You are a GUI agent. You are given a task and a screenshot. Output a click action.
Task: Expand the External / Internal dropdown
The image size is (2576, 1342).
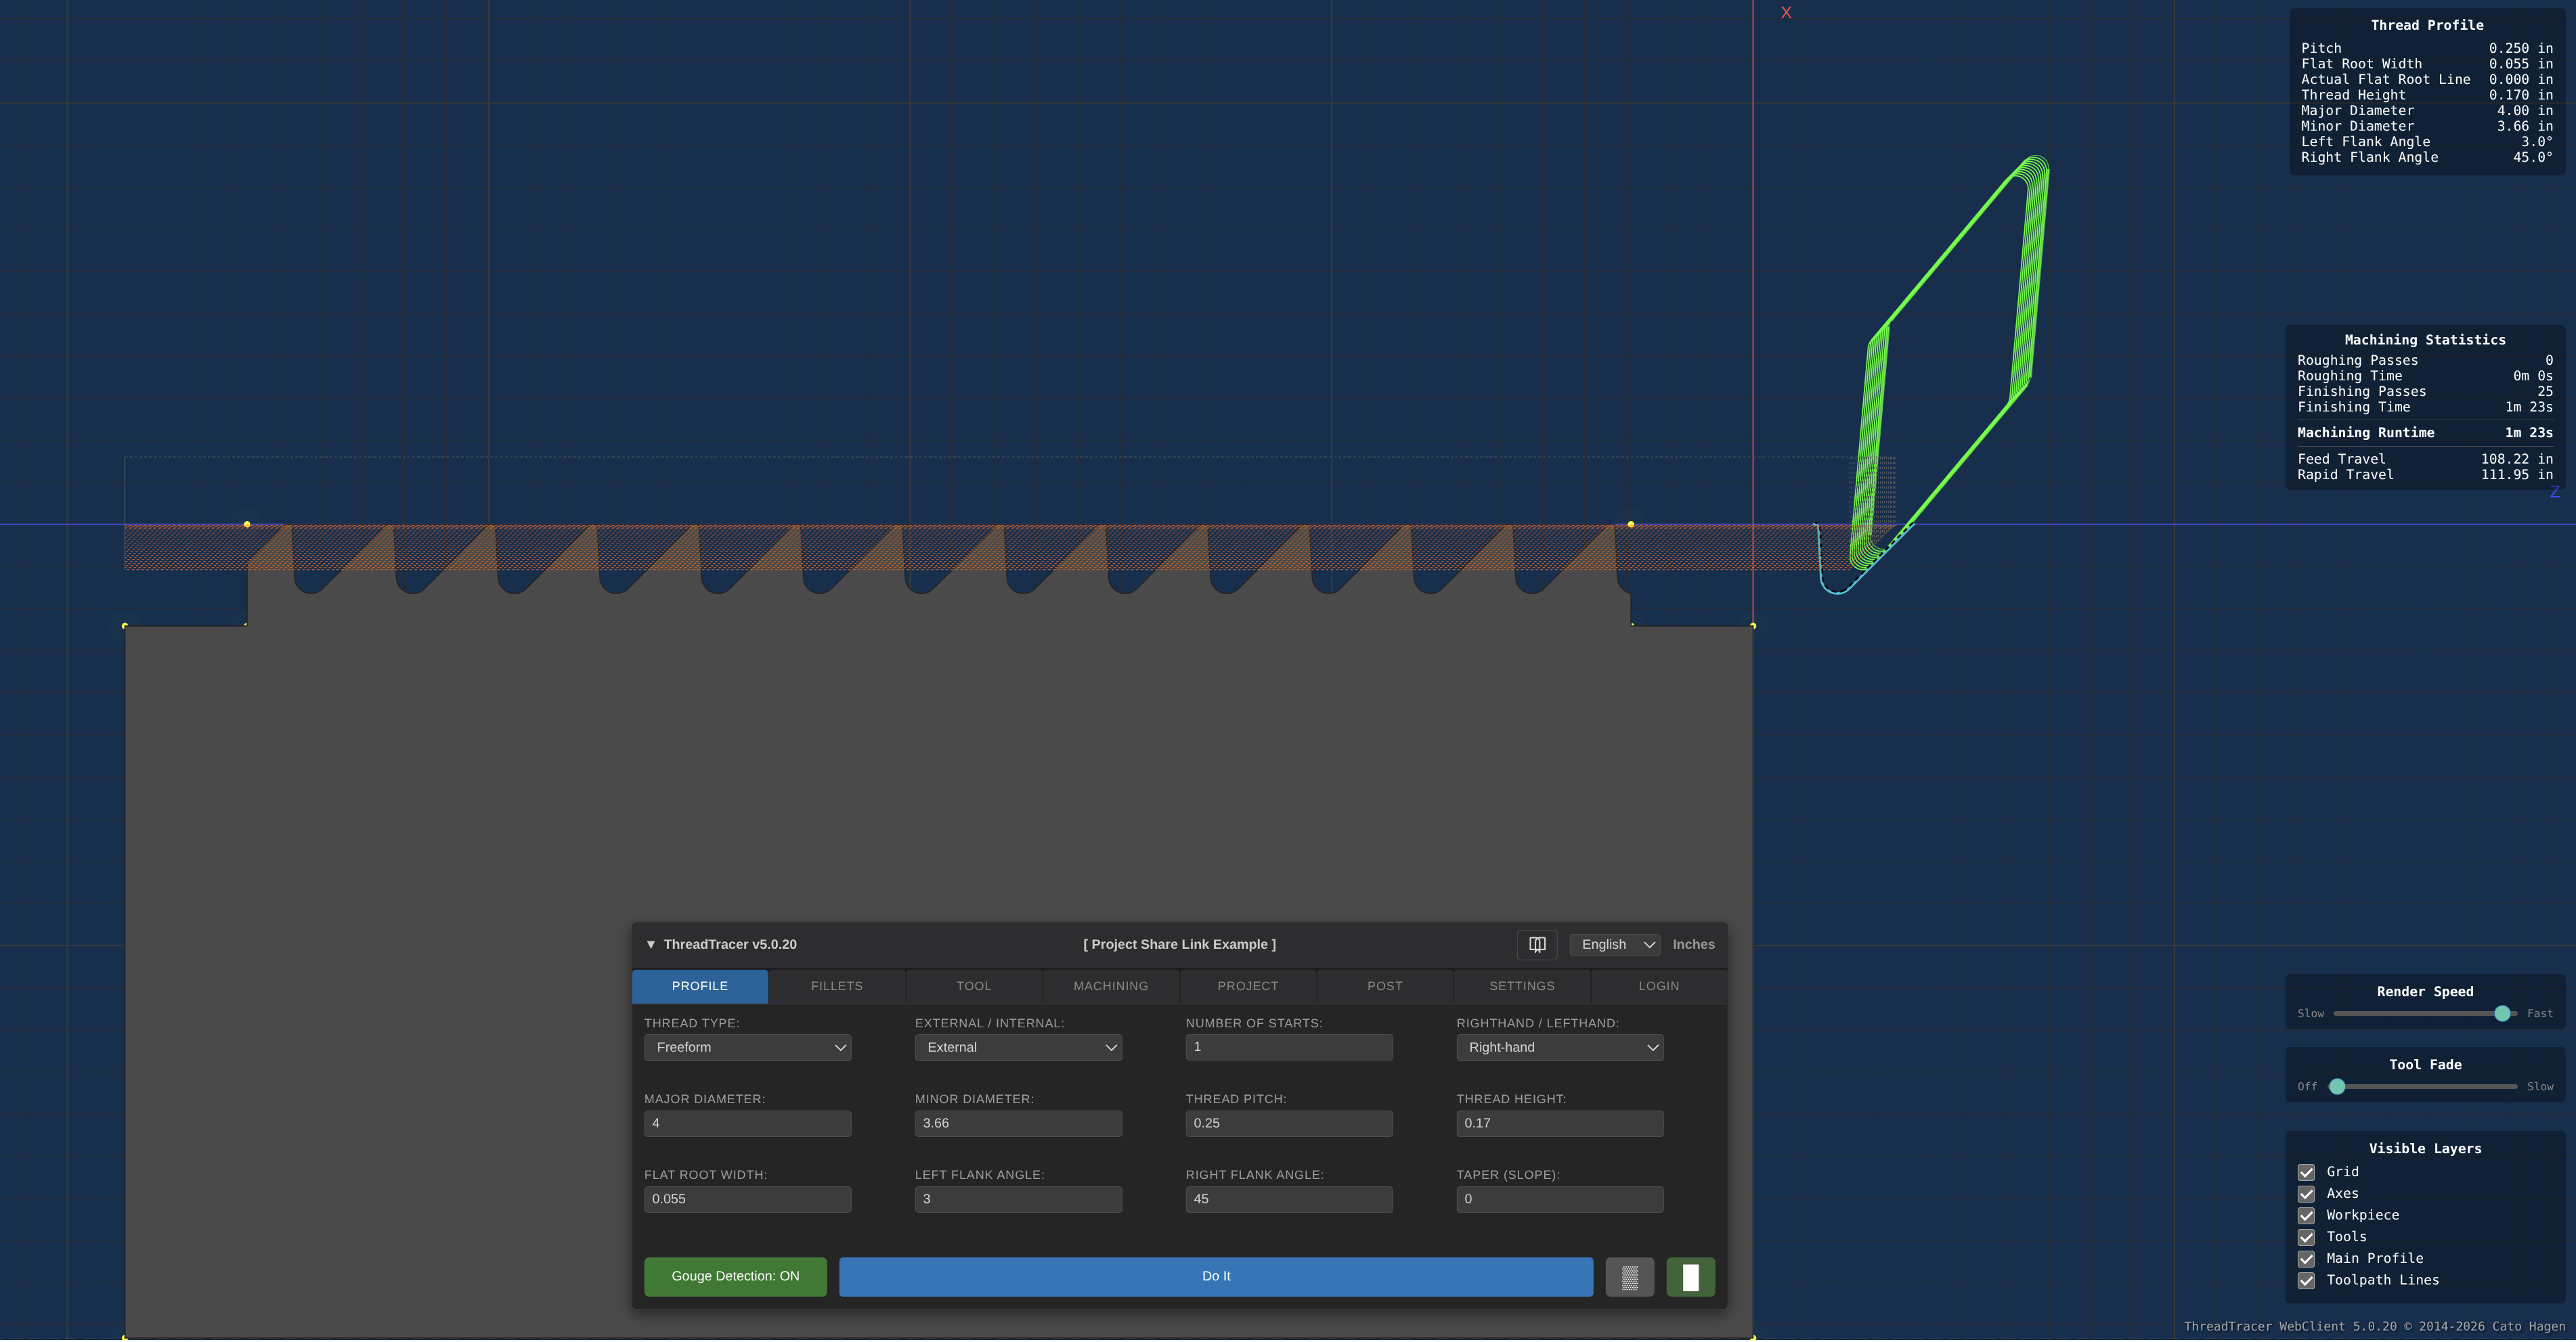pyautogui.click(x=1018, y=1047)
